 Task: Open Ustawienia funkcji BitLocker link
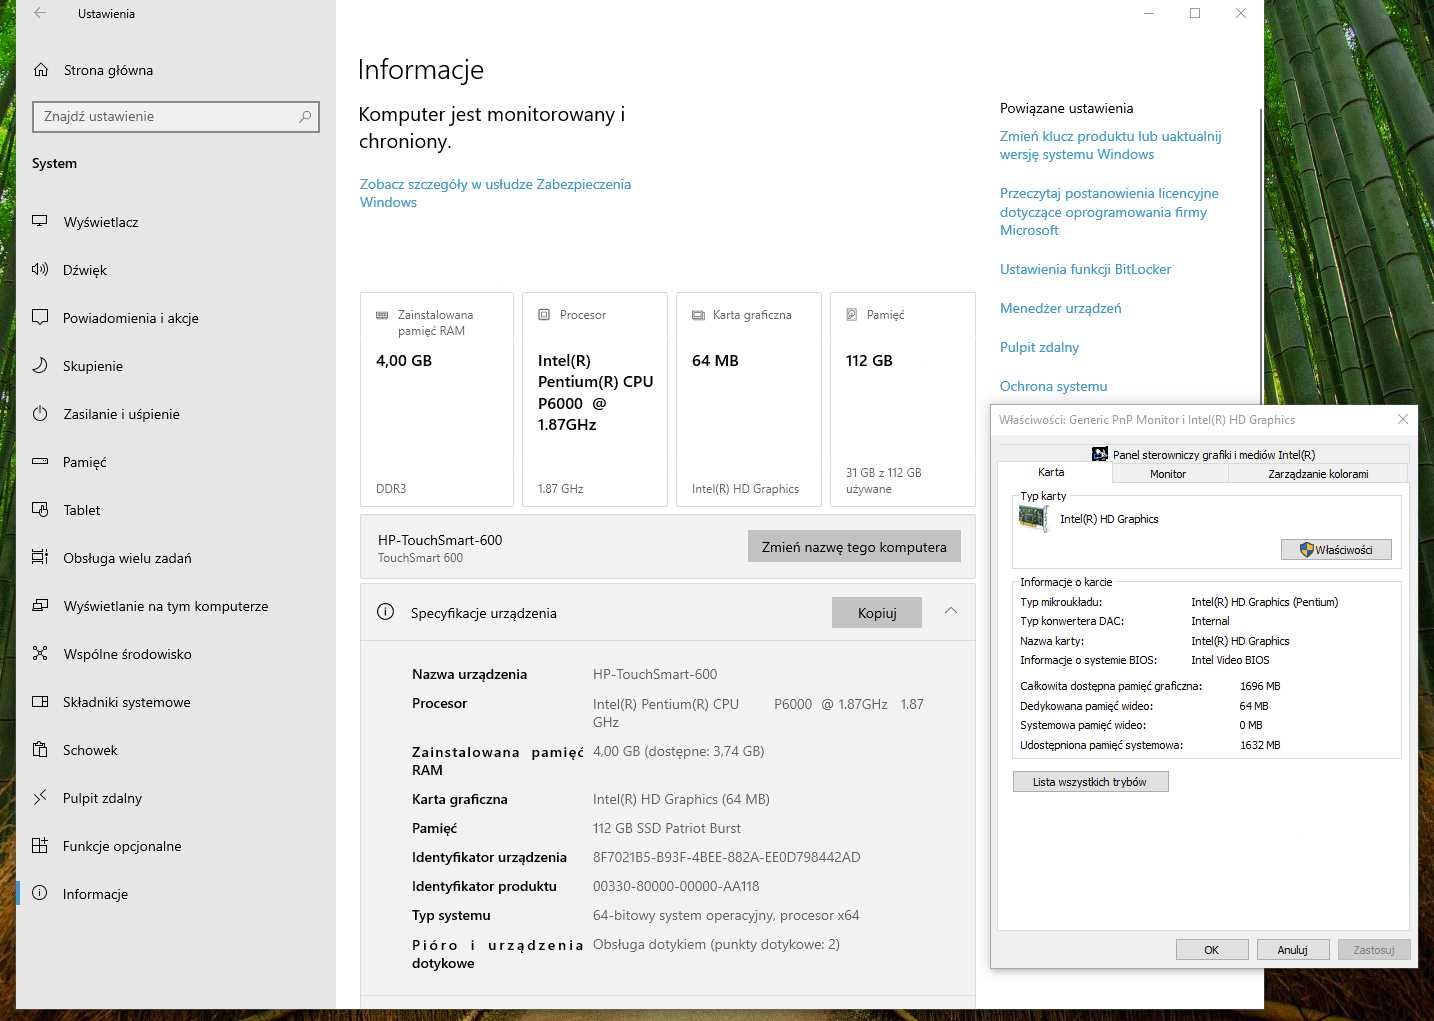[1085, 269]
